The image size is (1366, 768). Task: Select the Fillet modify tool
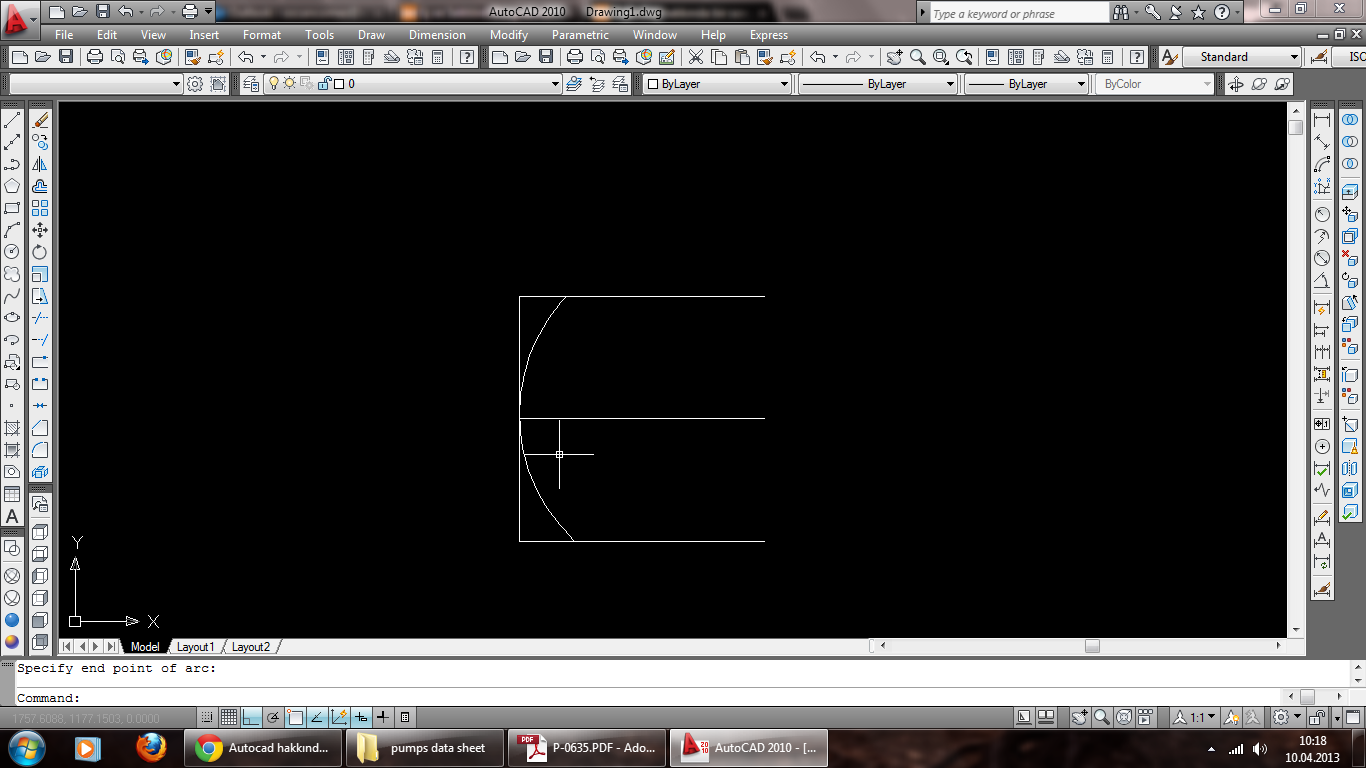pyautogui.click(x=40, y=450)
